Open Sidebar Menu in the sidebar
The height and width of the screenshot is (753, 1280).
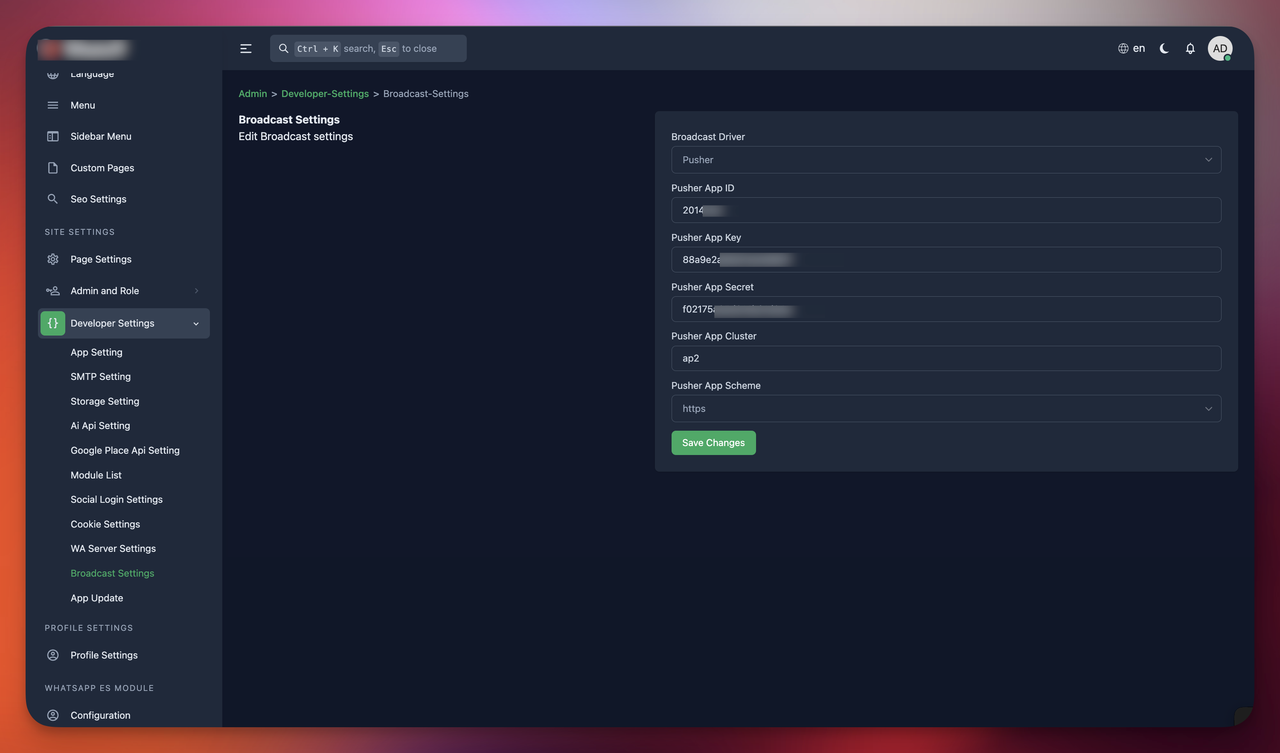pyautogui.click(x=101, y=136)
